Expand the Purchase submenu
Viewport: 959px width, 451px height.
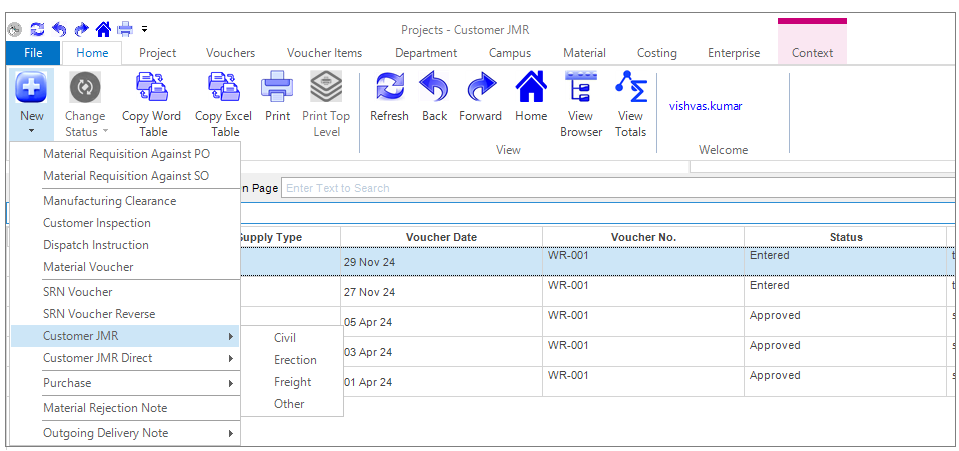[125, 383]
